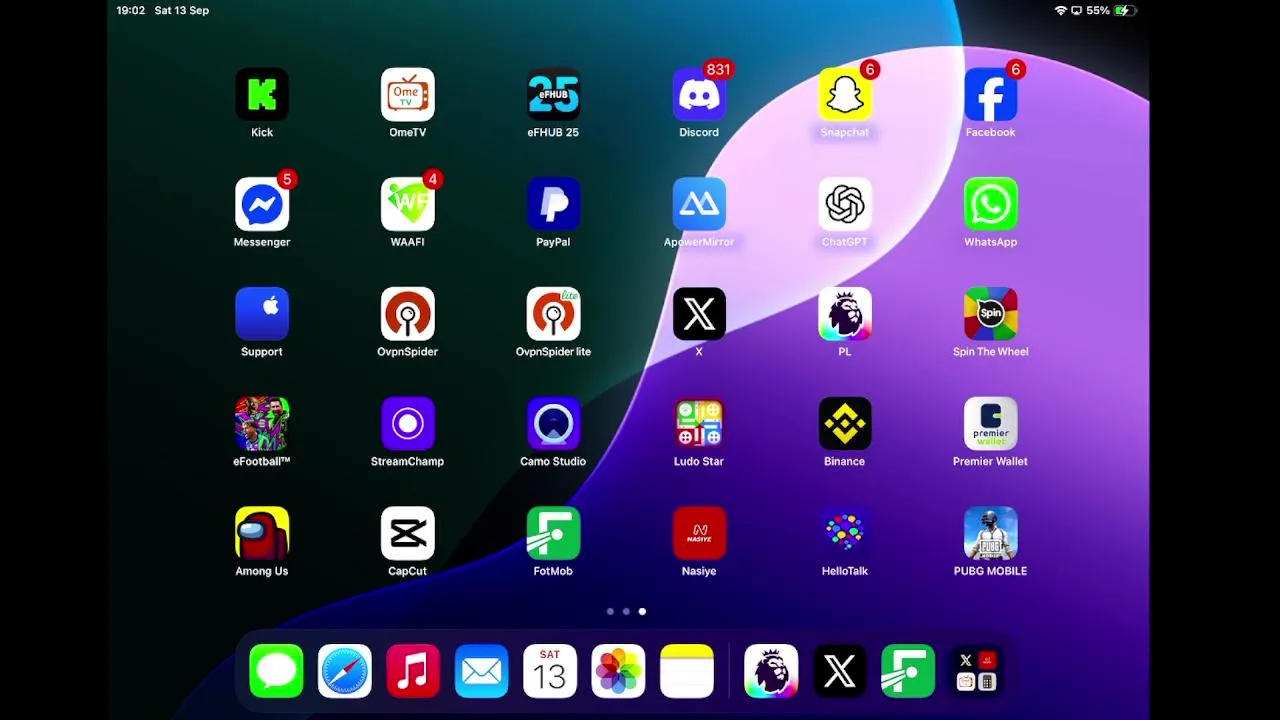This screenshot has height=720, width=1280.
Task: Open Safari from the dock
Action: pyautogui.click(x=345, y=671)
